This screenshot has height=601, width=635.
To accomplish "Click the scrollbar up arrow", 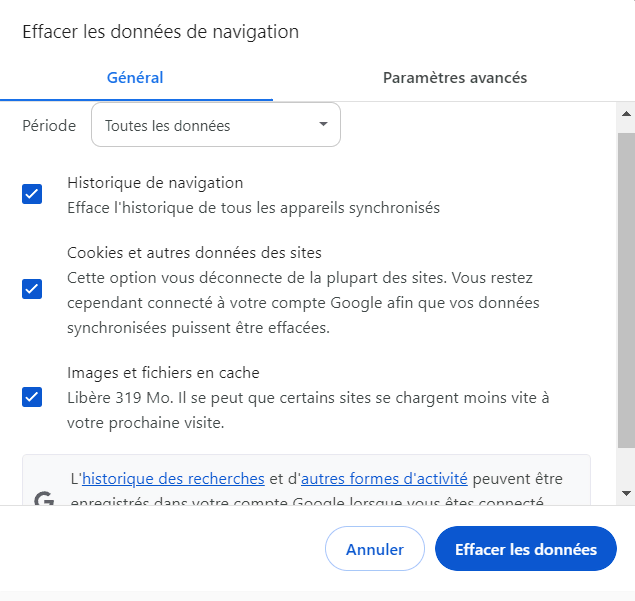I will point(626,112).
